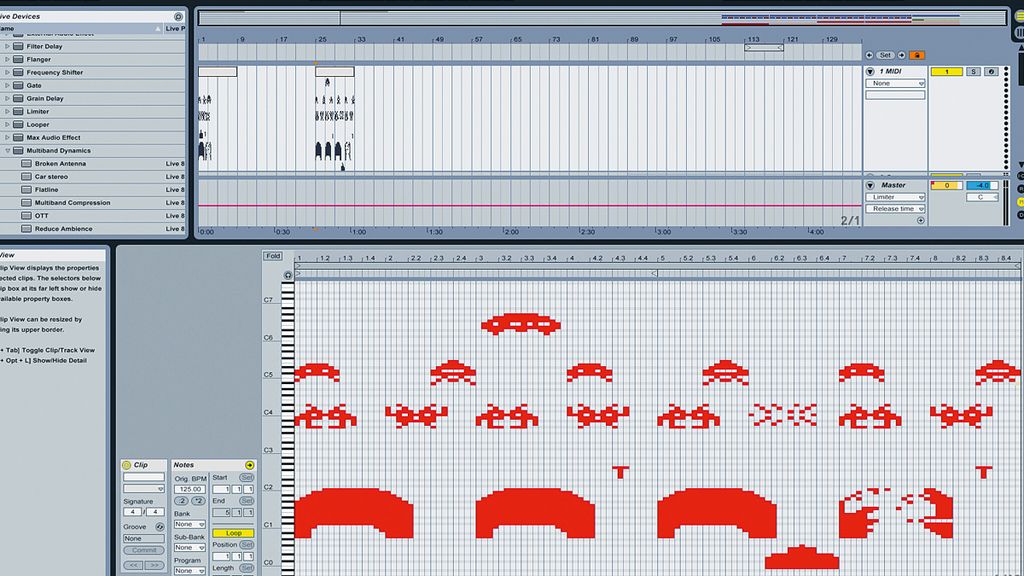
Task: Click the Filter Delay device folder icon
Action: click(18, 46)
